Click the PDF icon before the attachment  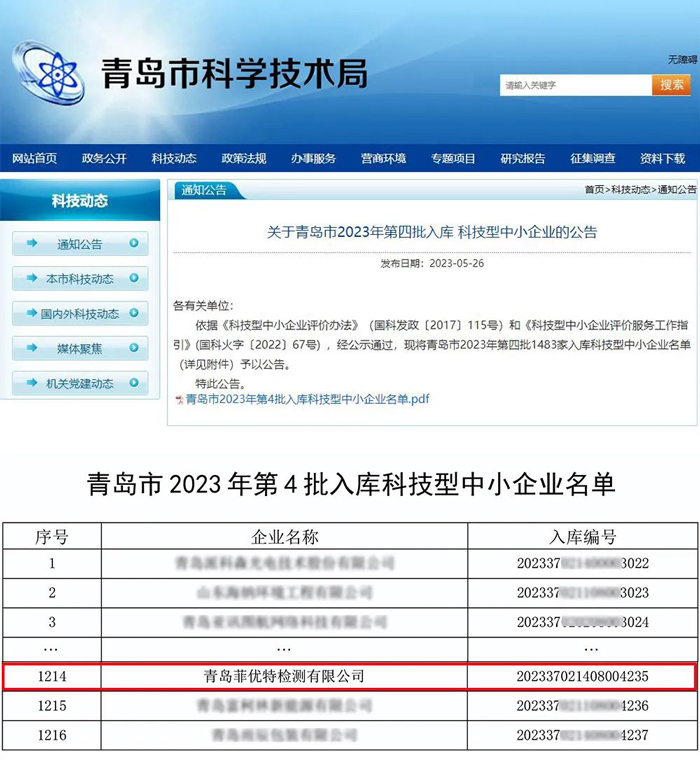click(179, 399)
